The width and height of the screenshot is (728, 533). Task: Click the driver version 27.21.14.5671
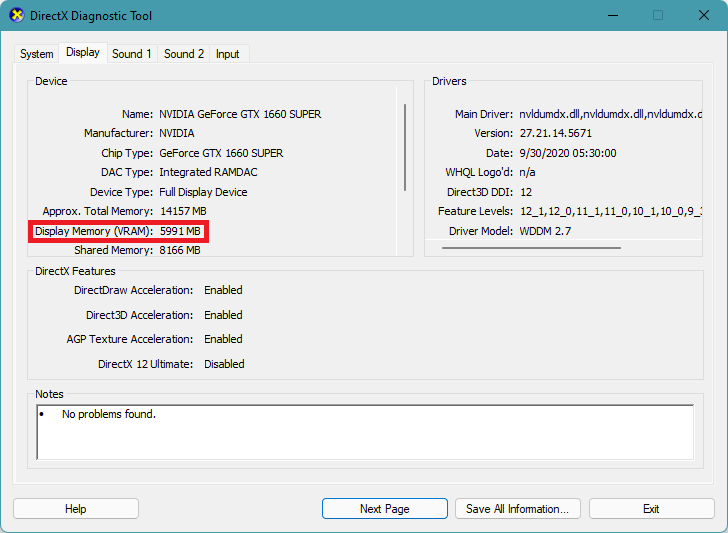[556, 133]
